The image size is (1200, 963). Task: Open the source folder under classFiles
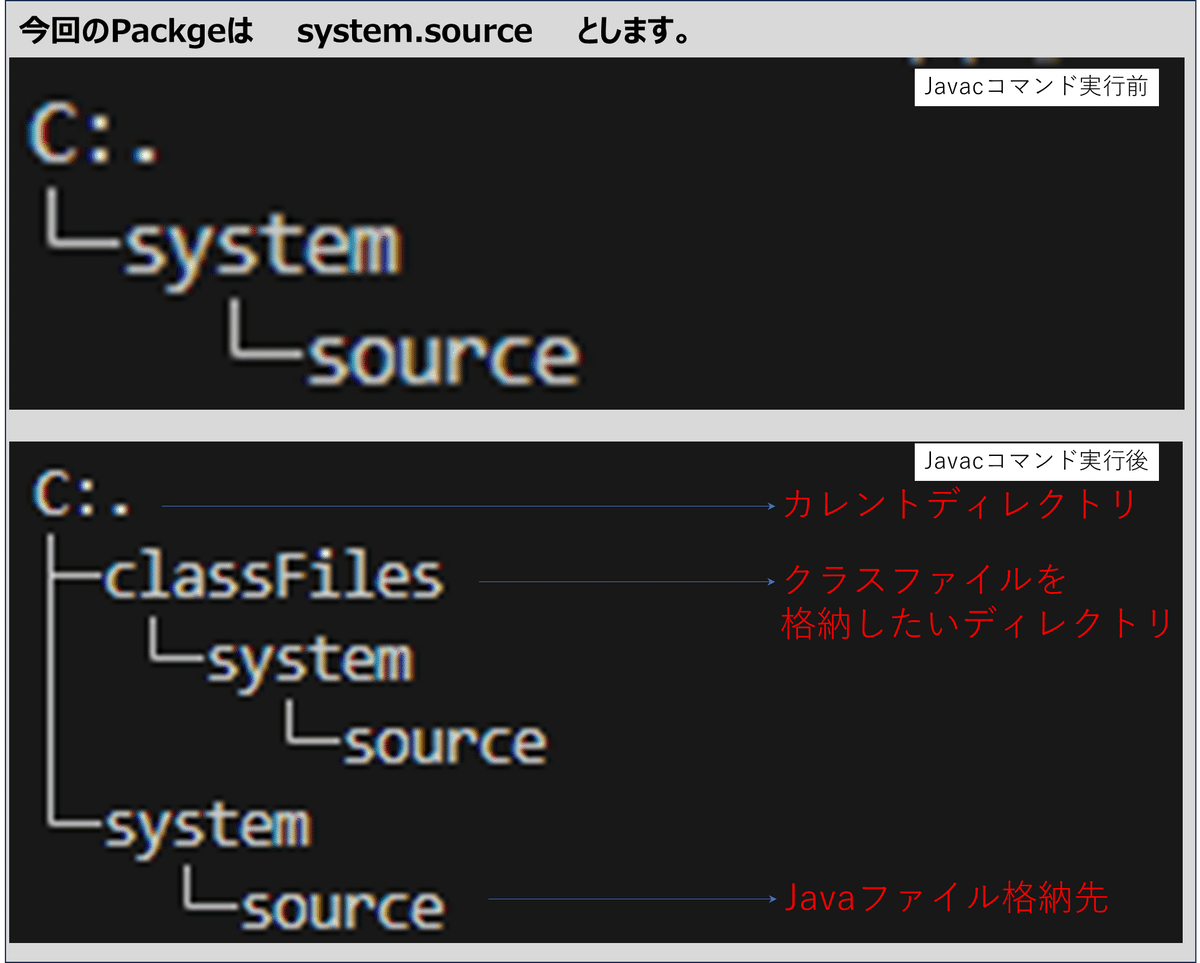445,740
